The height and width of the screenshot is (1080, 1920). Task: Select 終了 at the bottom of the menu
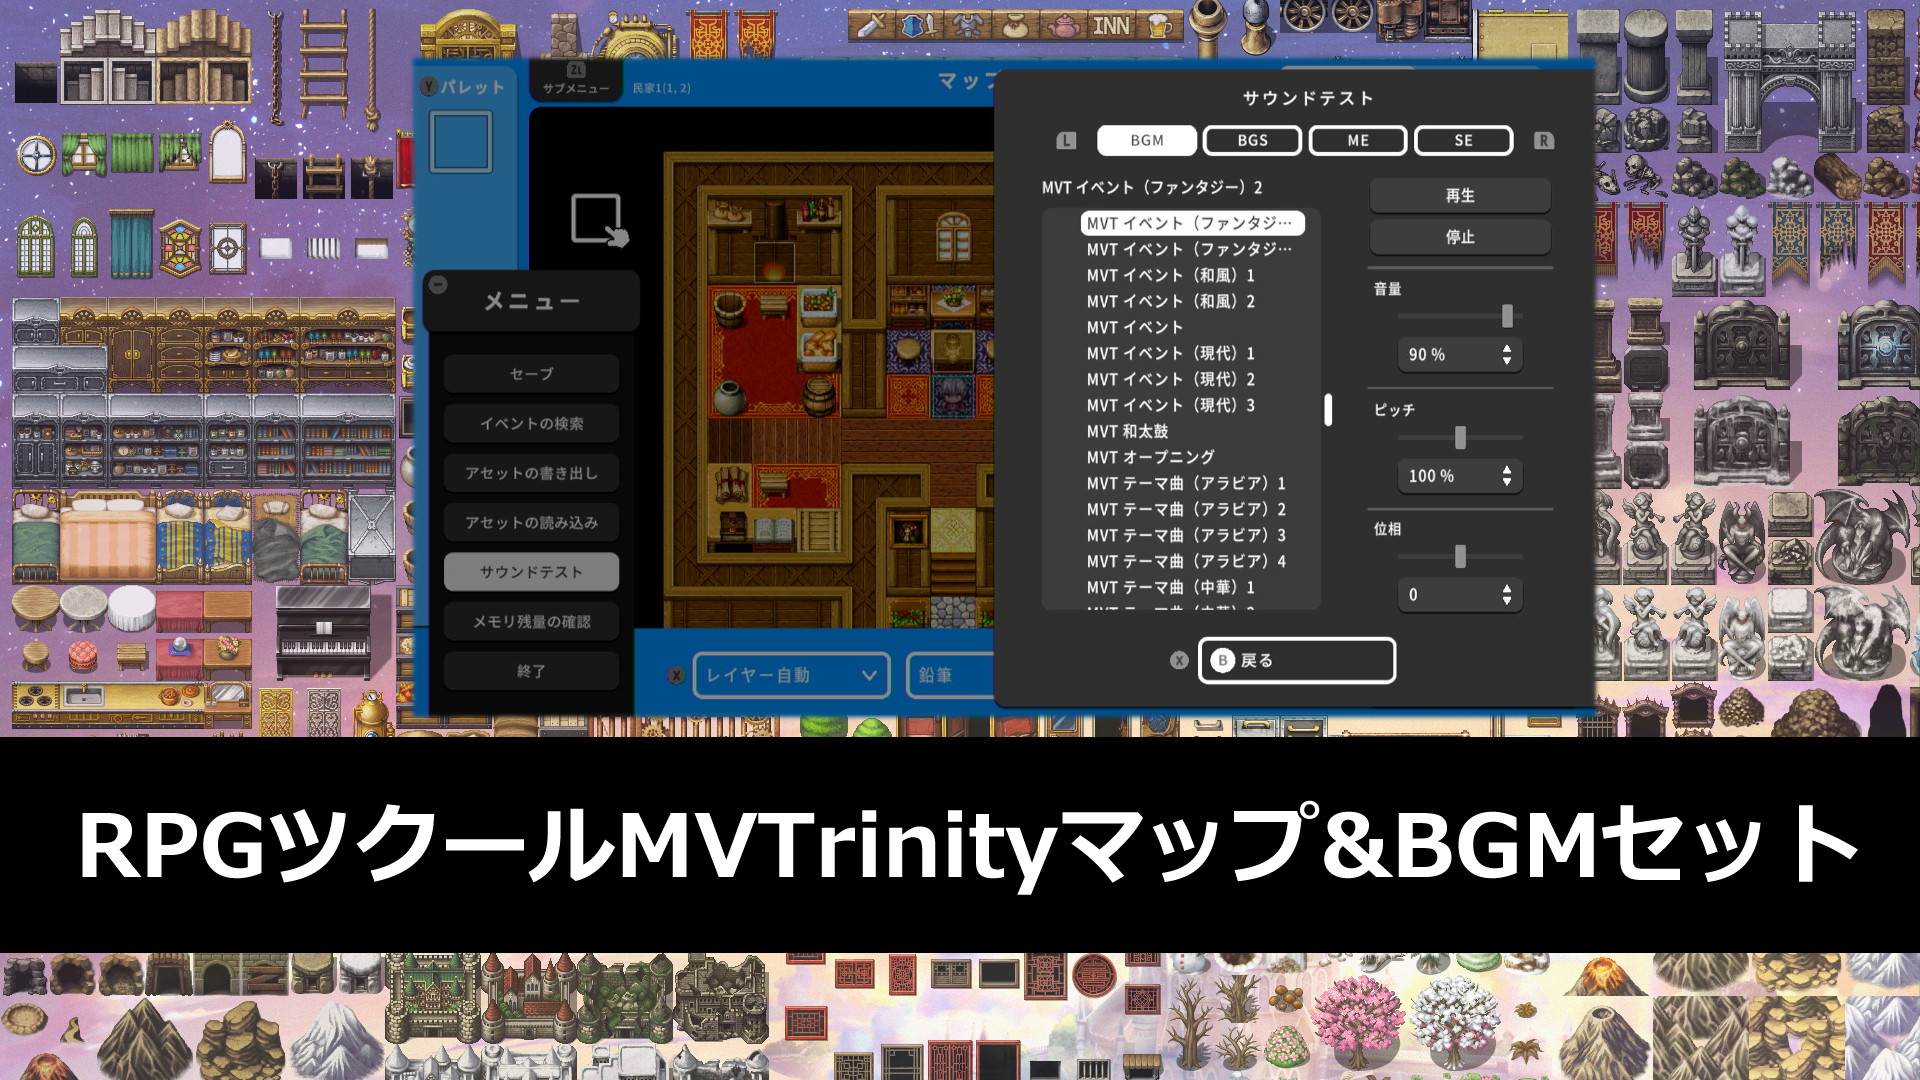tap(531, 671)
